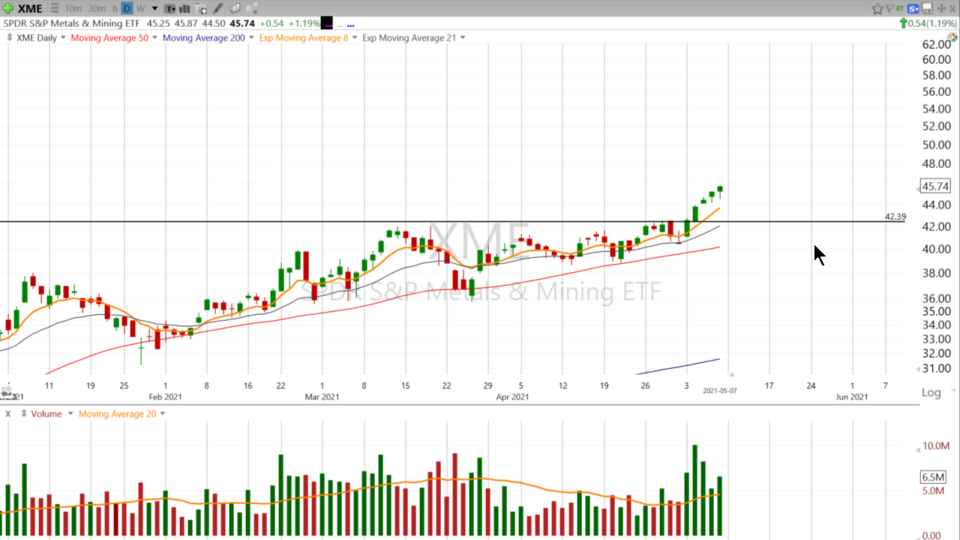Open the chart template 'T' dropdown icon

tap(170, 9)
